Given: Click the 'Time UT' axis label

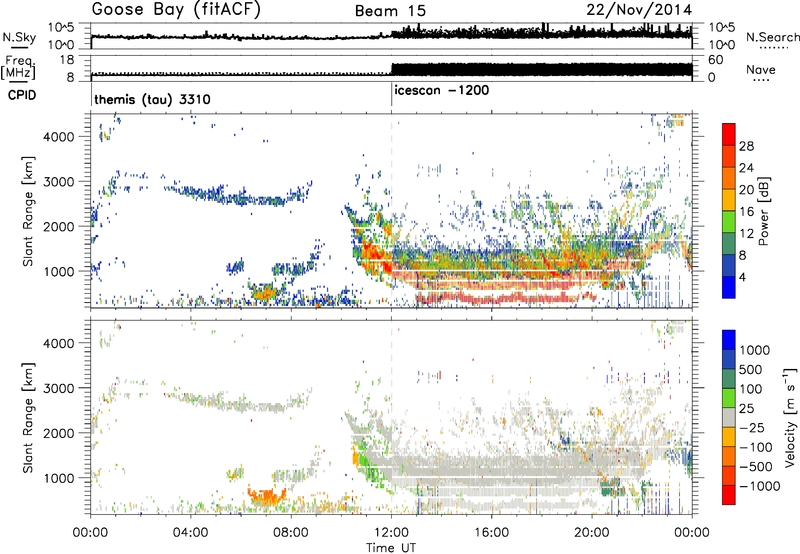Looking at the screenshot, I should point(391,548).
